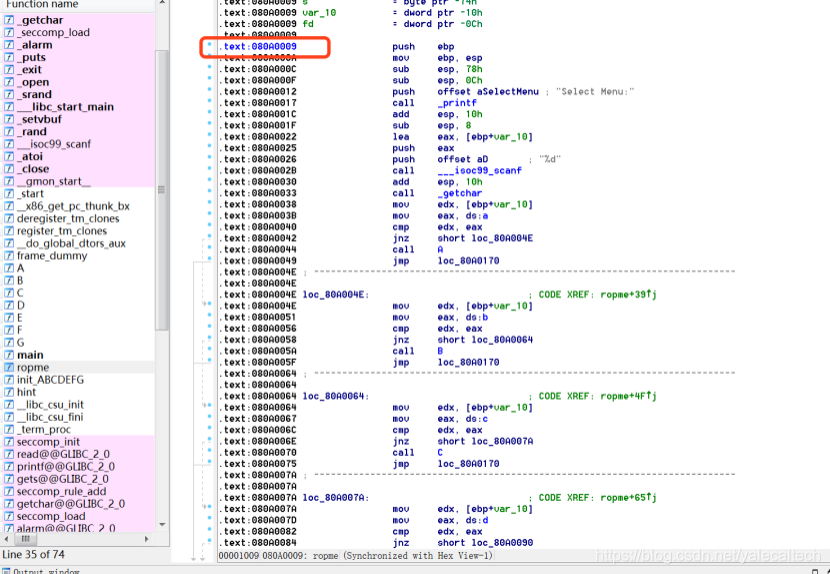Click the _close function icon

pyautogui.click(x=9, y=169)
